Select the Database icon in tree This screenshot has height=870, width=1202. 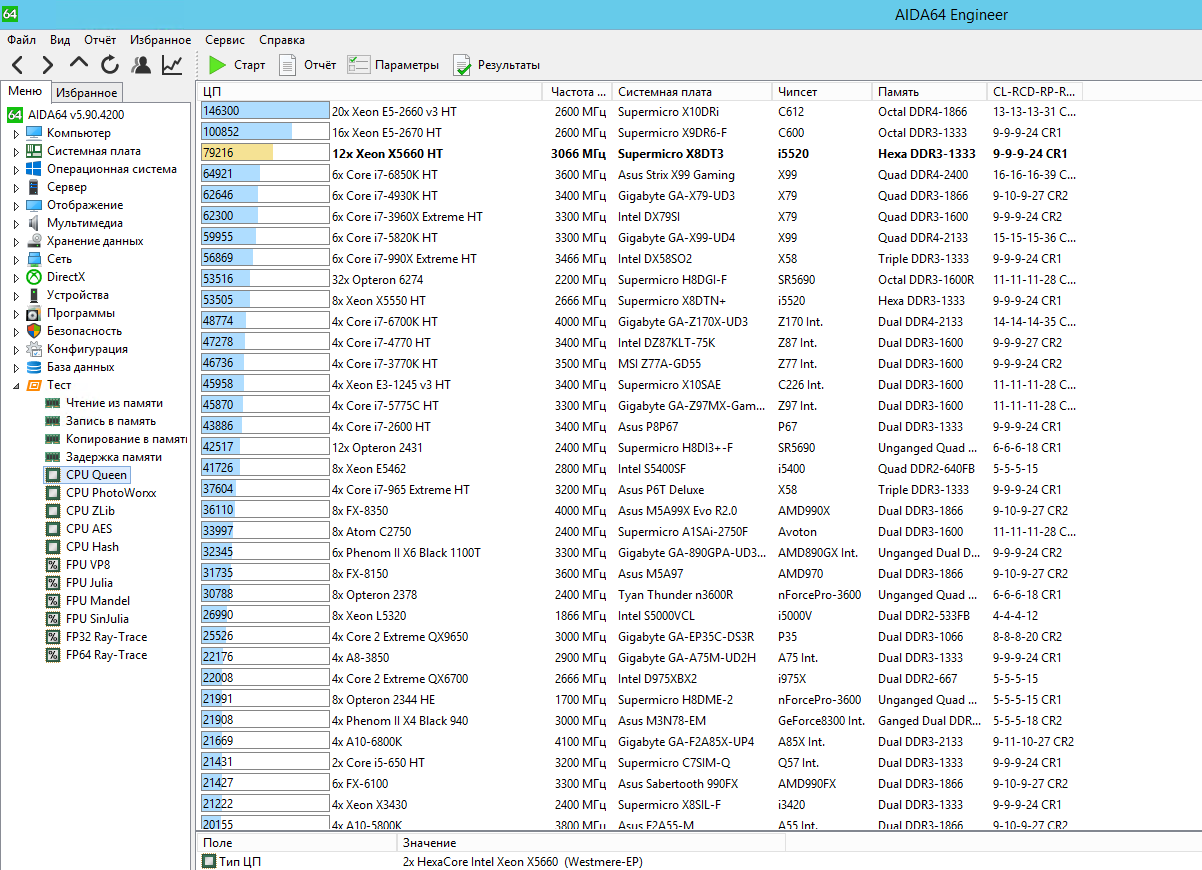tap(35, 367)
